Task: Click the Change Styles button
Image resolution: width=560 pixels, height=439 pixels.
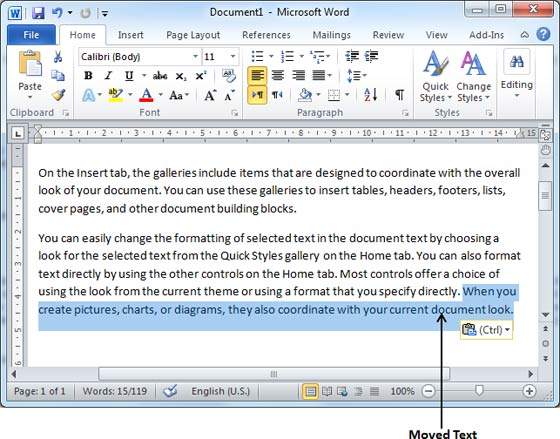Action: coord(474,76)
